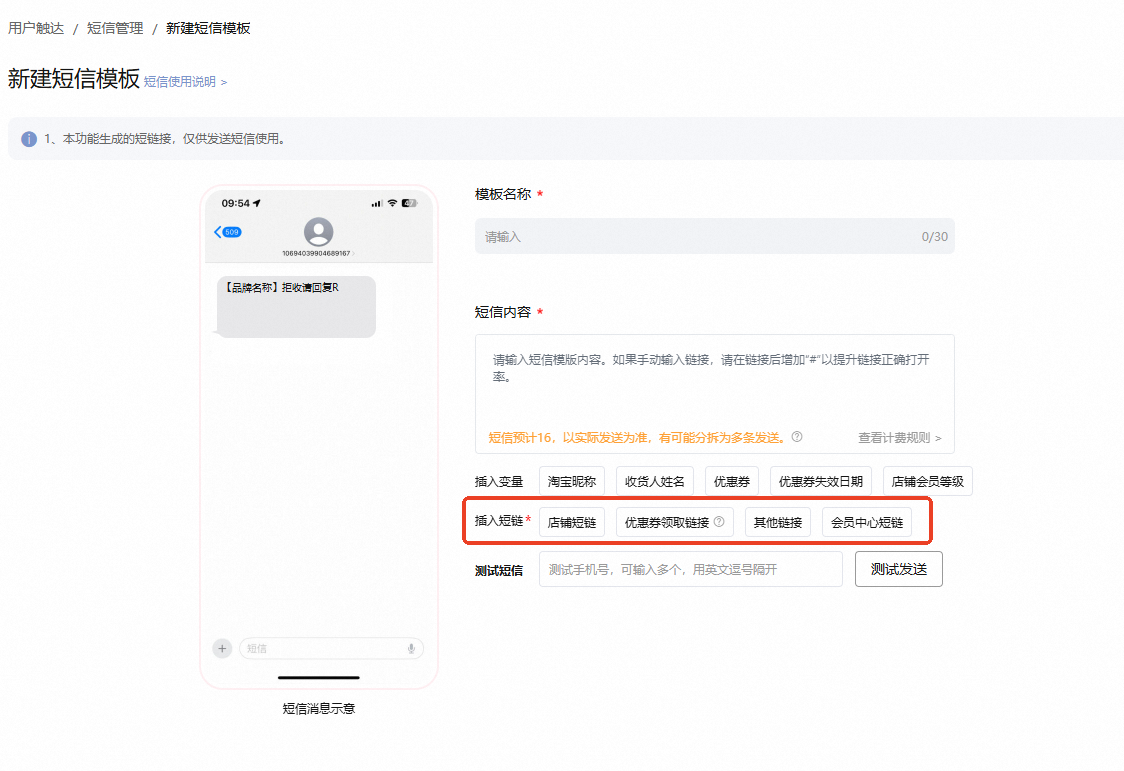Insert the 优惠券失效日期 variable
Image resolution: width=1124 pixels, height=771 pixels.
click(x=821, y=482)
